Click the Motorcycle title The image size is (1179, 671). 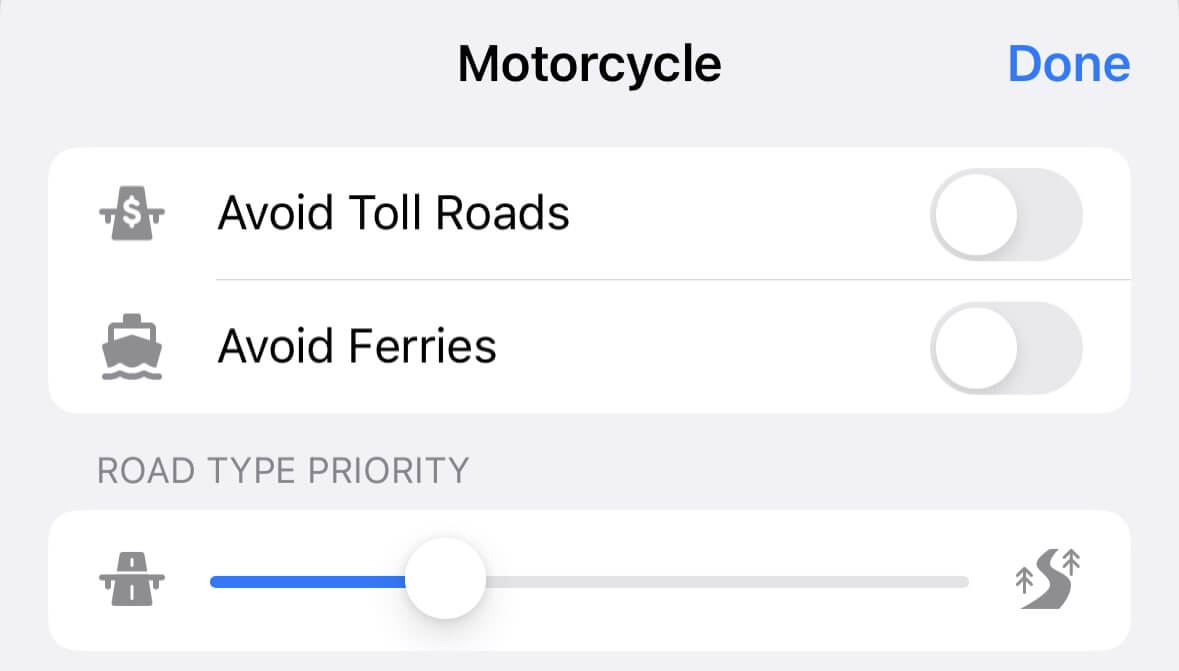(589, 62)
